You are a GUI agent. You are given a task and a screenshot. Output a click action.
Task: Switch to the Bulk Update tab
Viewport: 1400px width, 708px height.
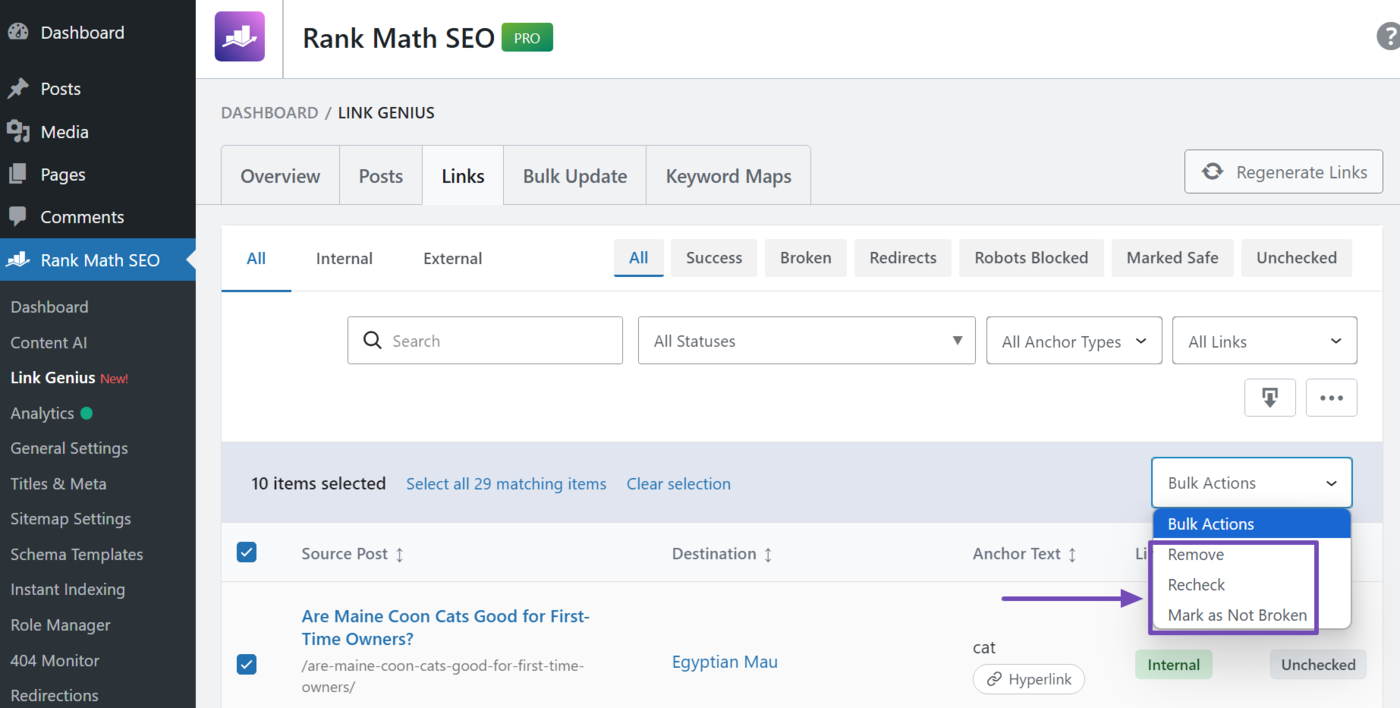tap(575, 176)
